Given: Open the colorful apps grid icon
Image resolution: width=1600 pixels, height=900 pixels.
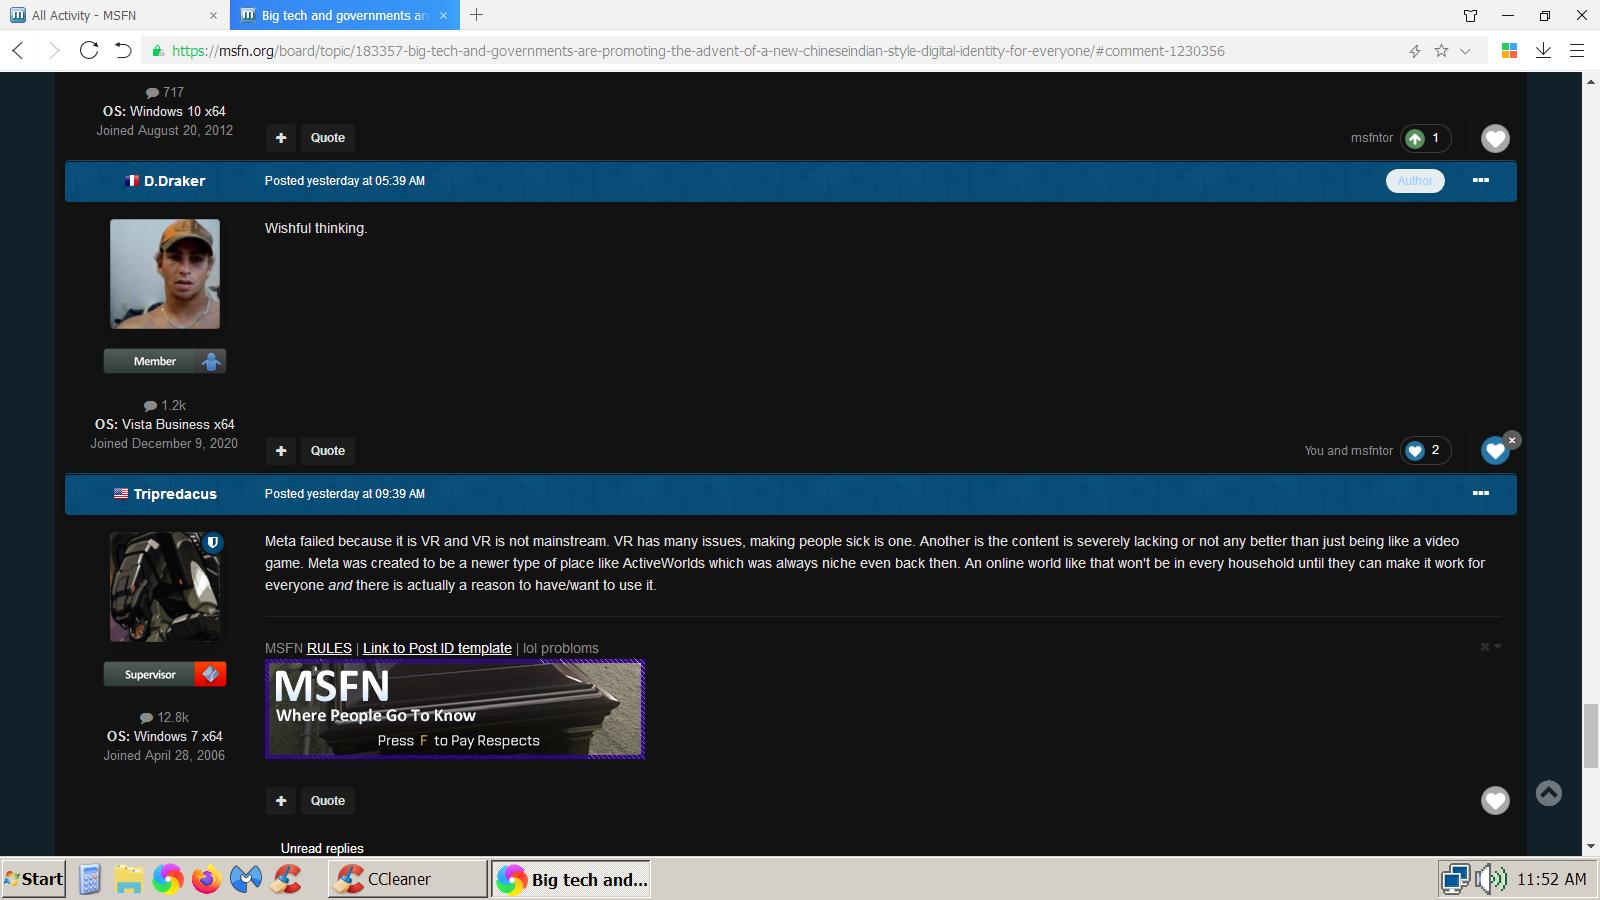Looking at the screenshot, I should coord(1510,51).
